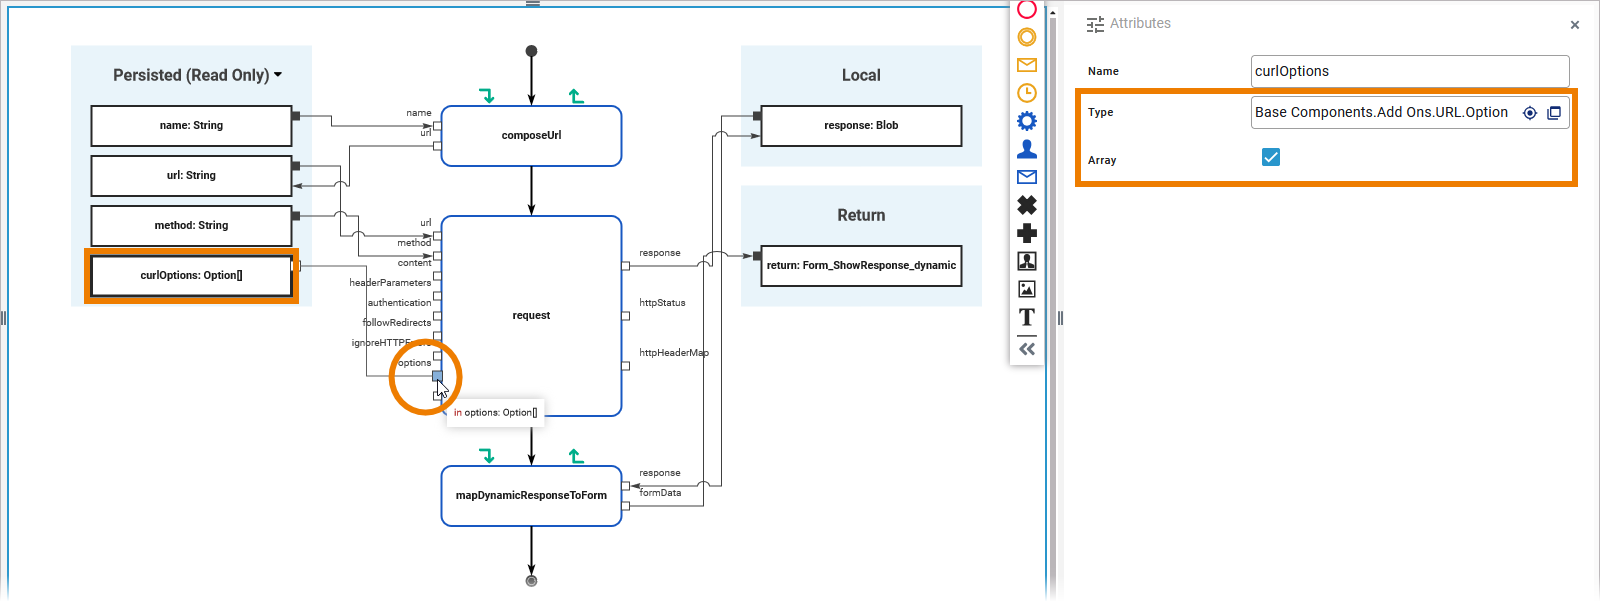The height and width of the screenshot is (602, 1600).
Task: Select the orange mail event icon
Action: [1027, 65]
